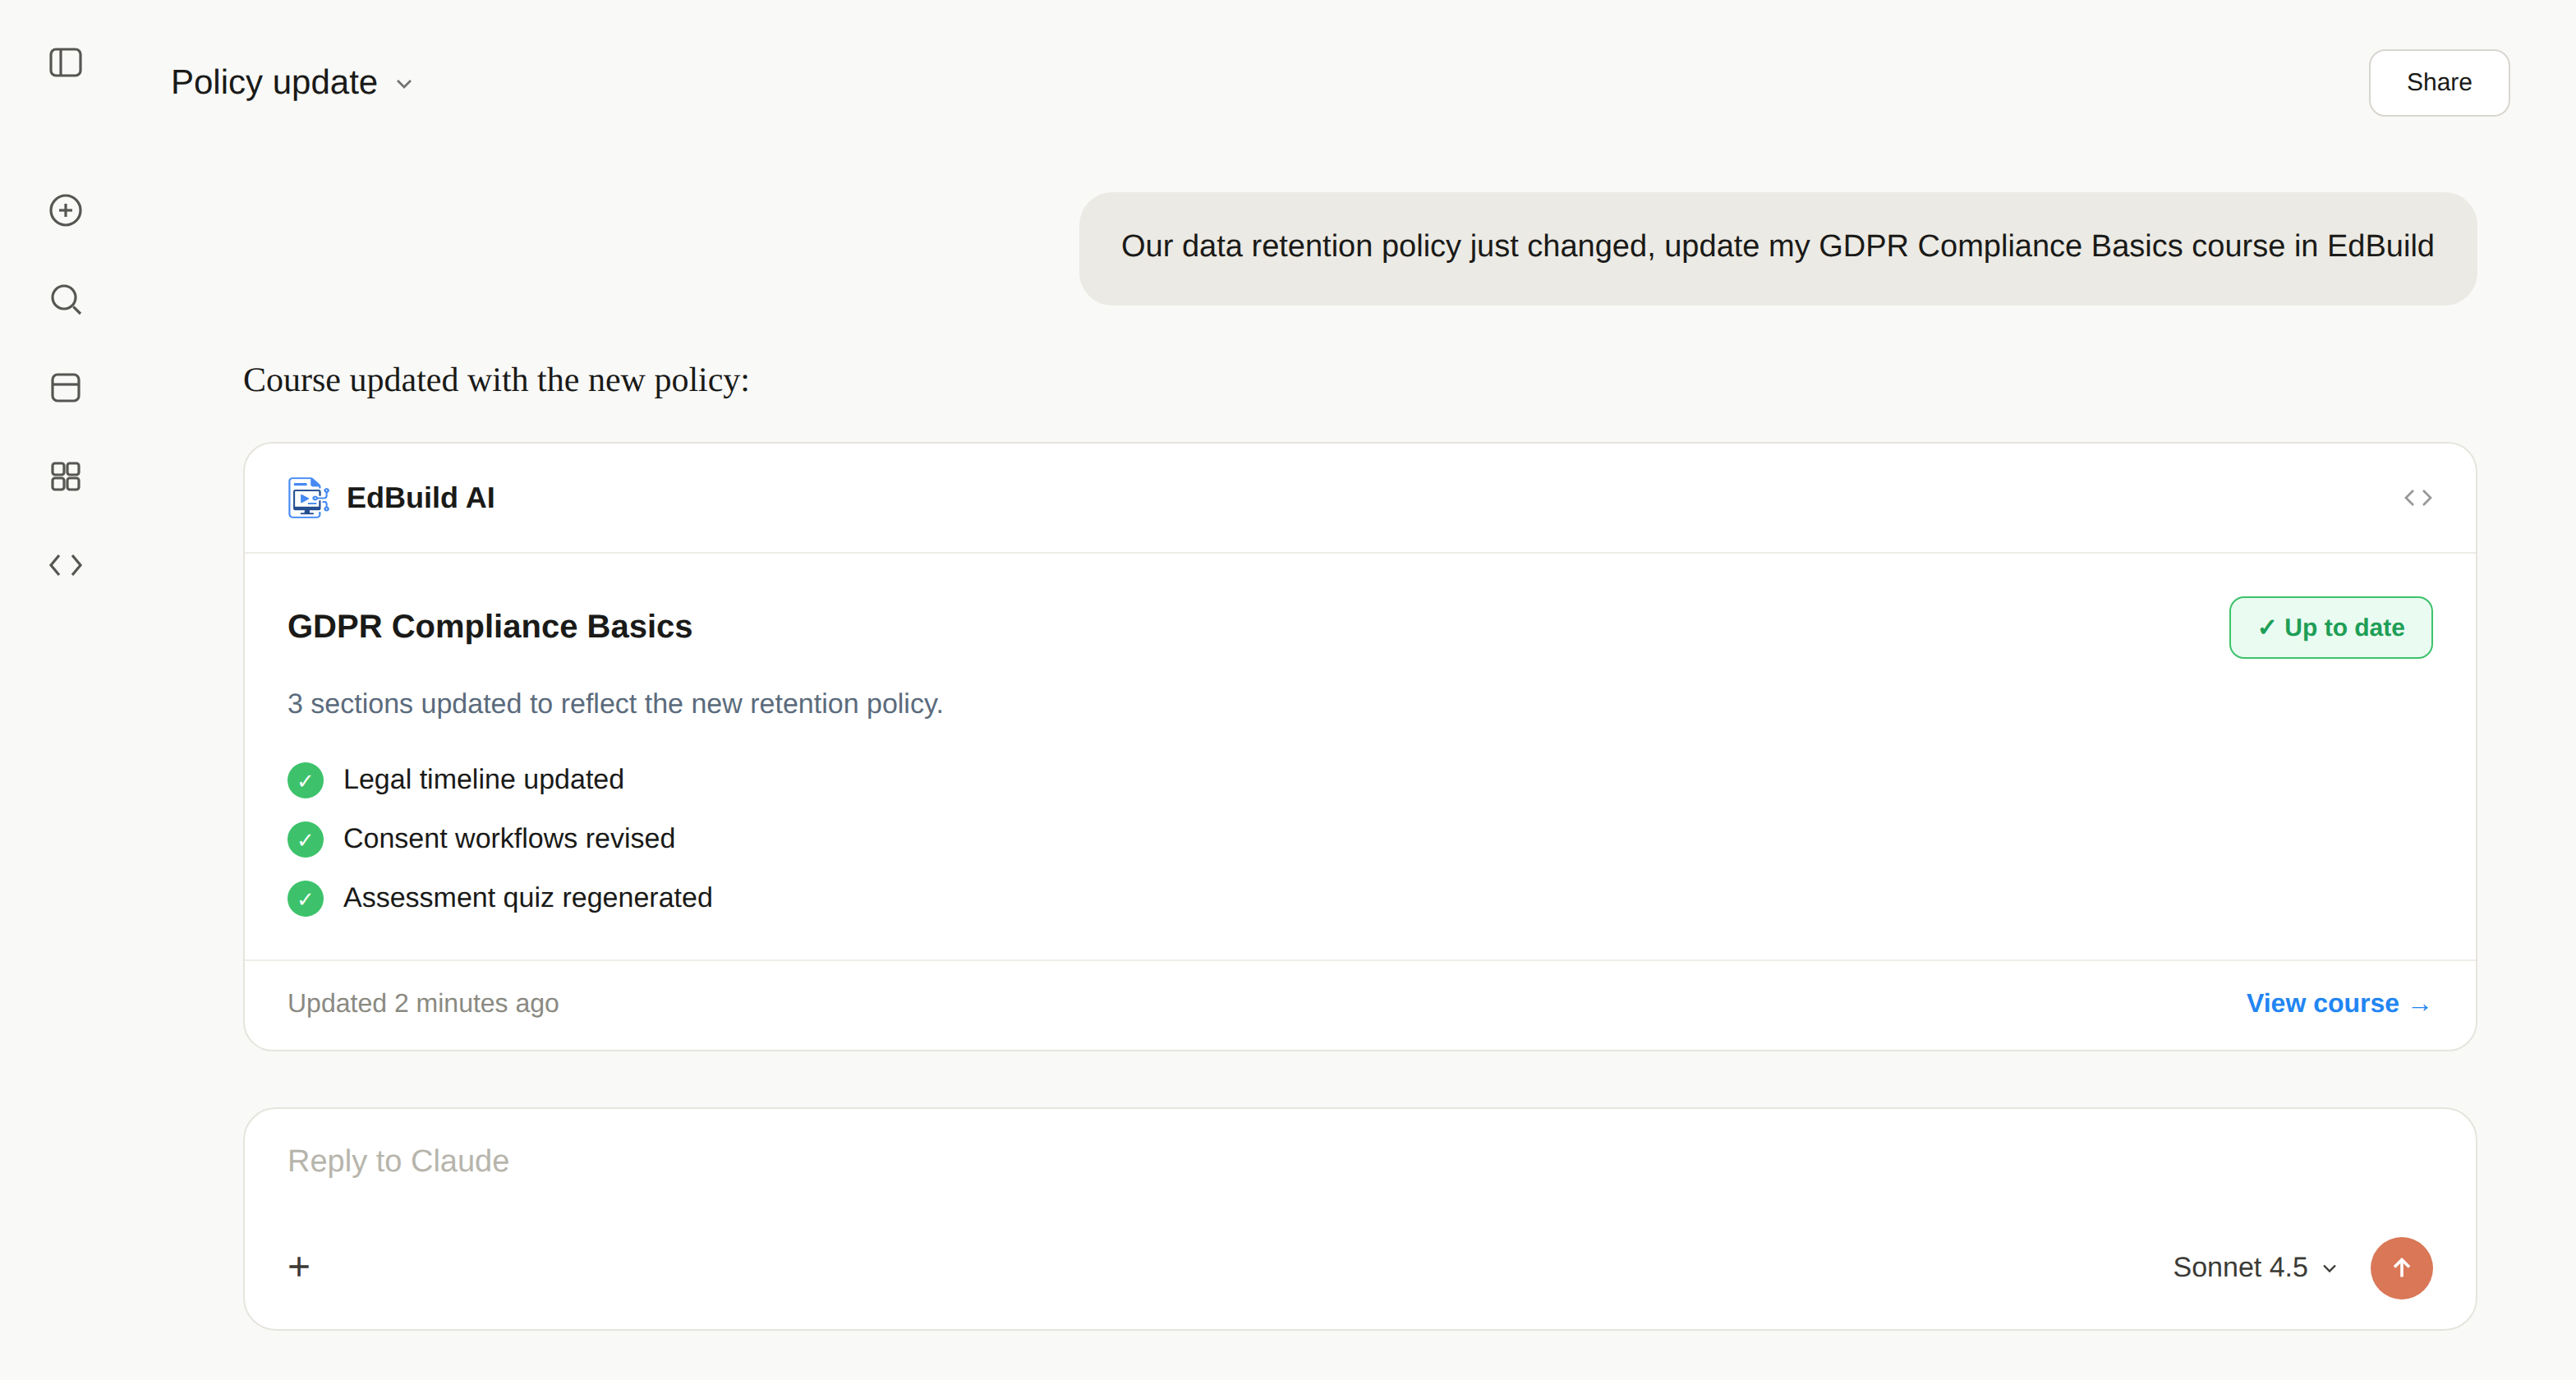Expand the Policy update title dropdown

point(404,84)
